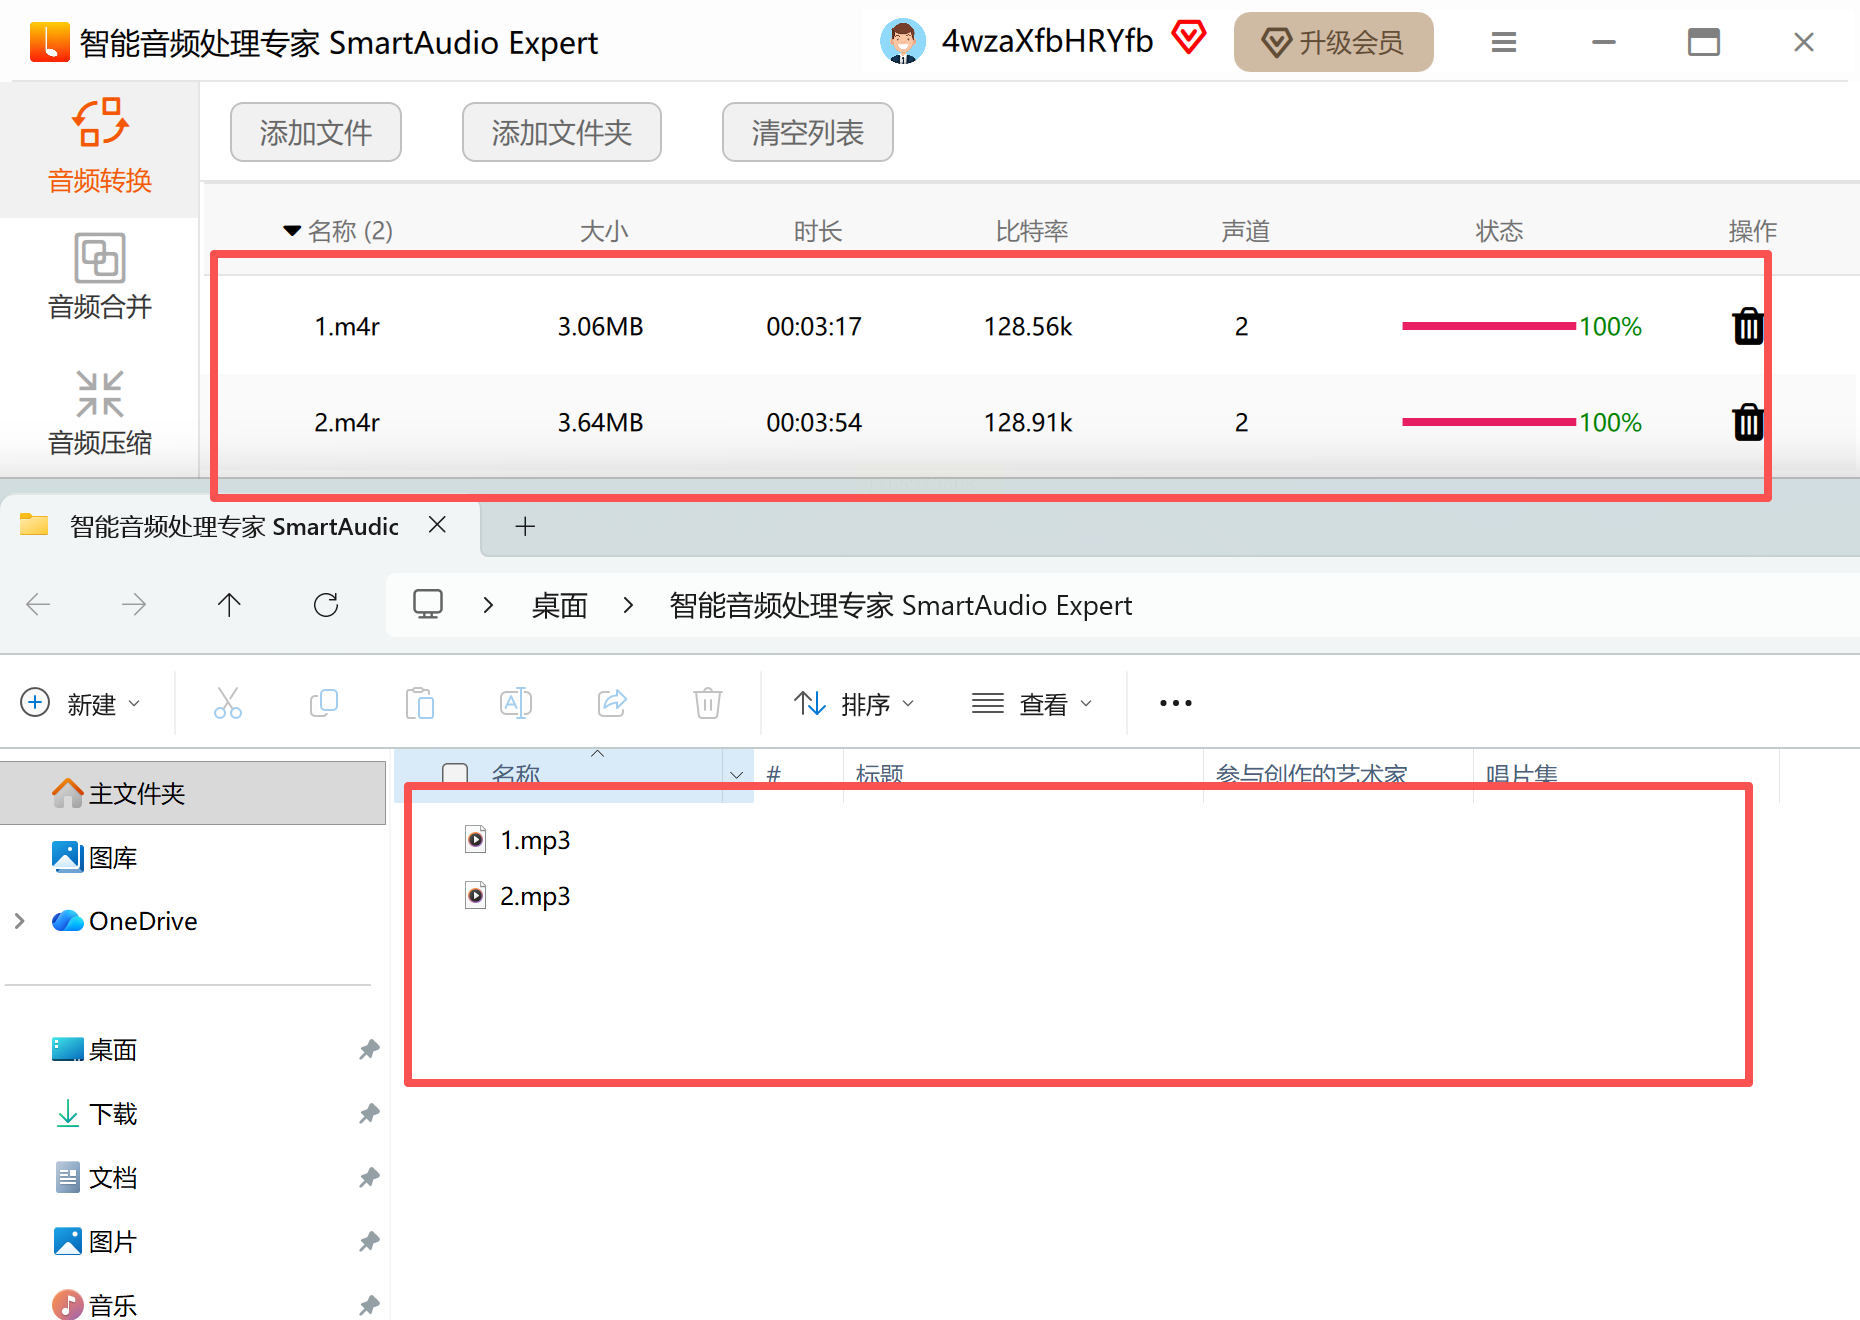Viewport: 1860px width, 1320px height.
Task: Open the 音频合并 audio merge module
Action: (x=100, y=277)
